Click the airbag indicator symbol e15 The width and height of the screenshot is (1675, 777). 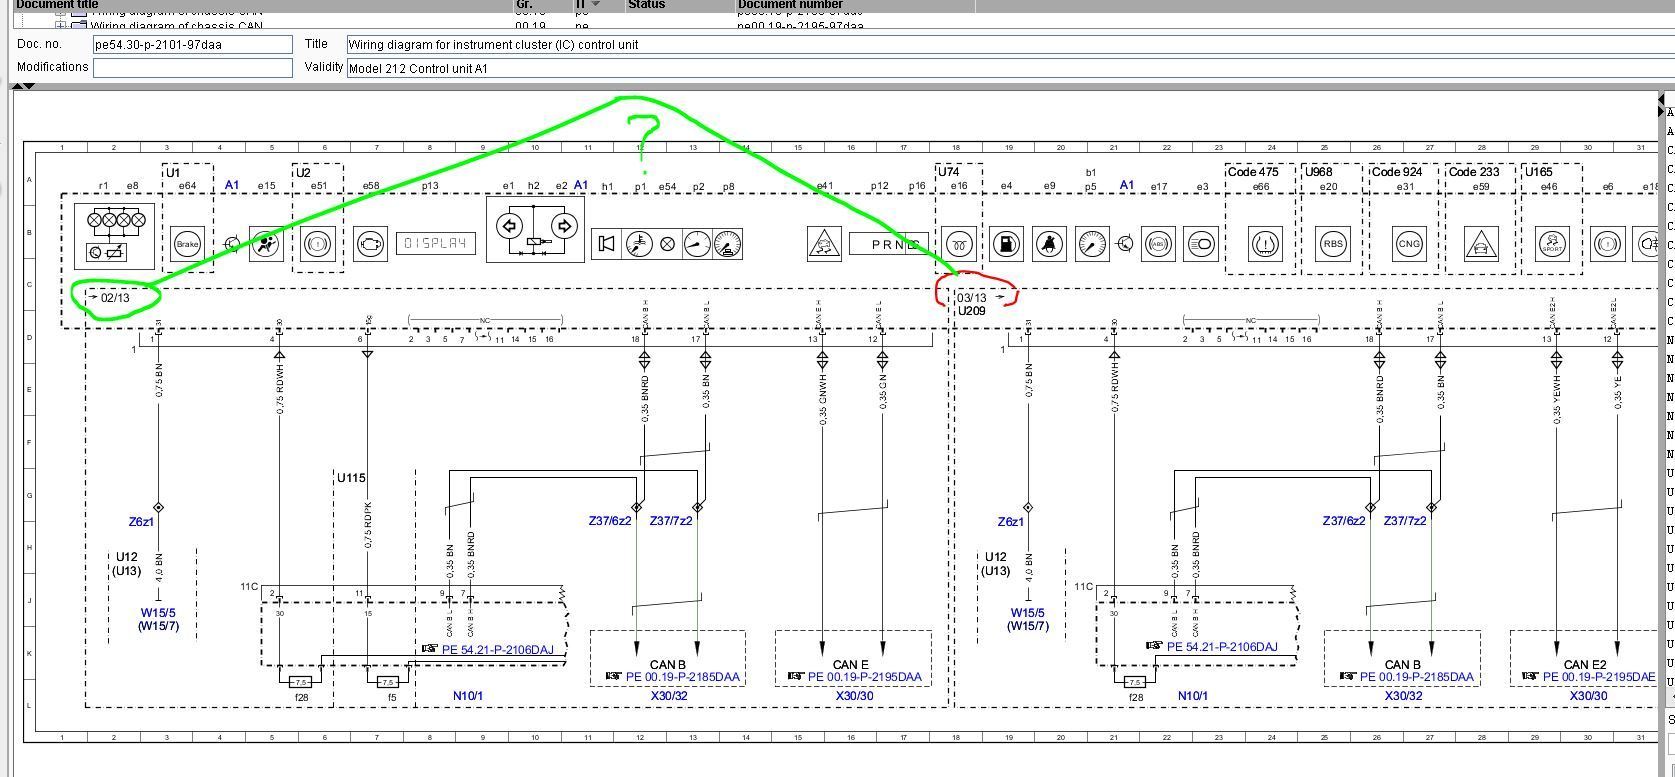pos(265,244)
